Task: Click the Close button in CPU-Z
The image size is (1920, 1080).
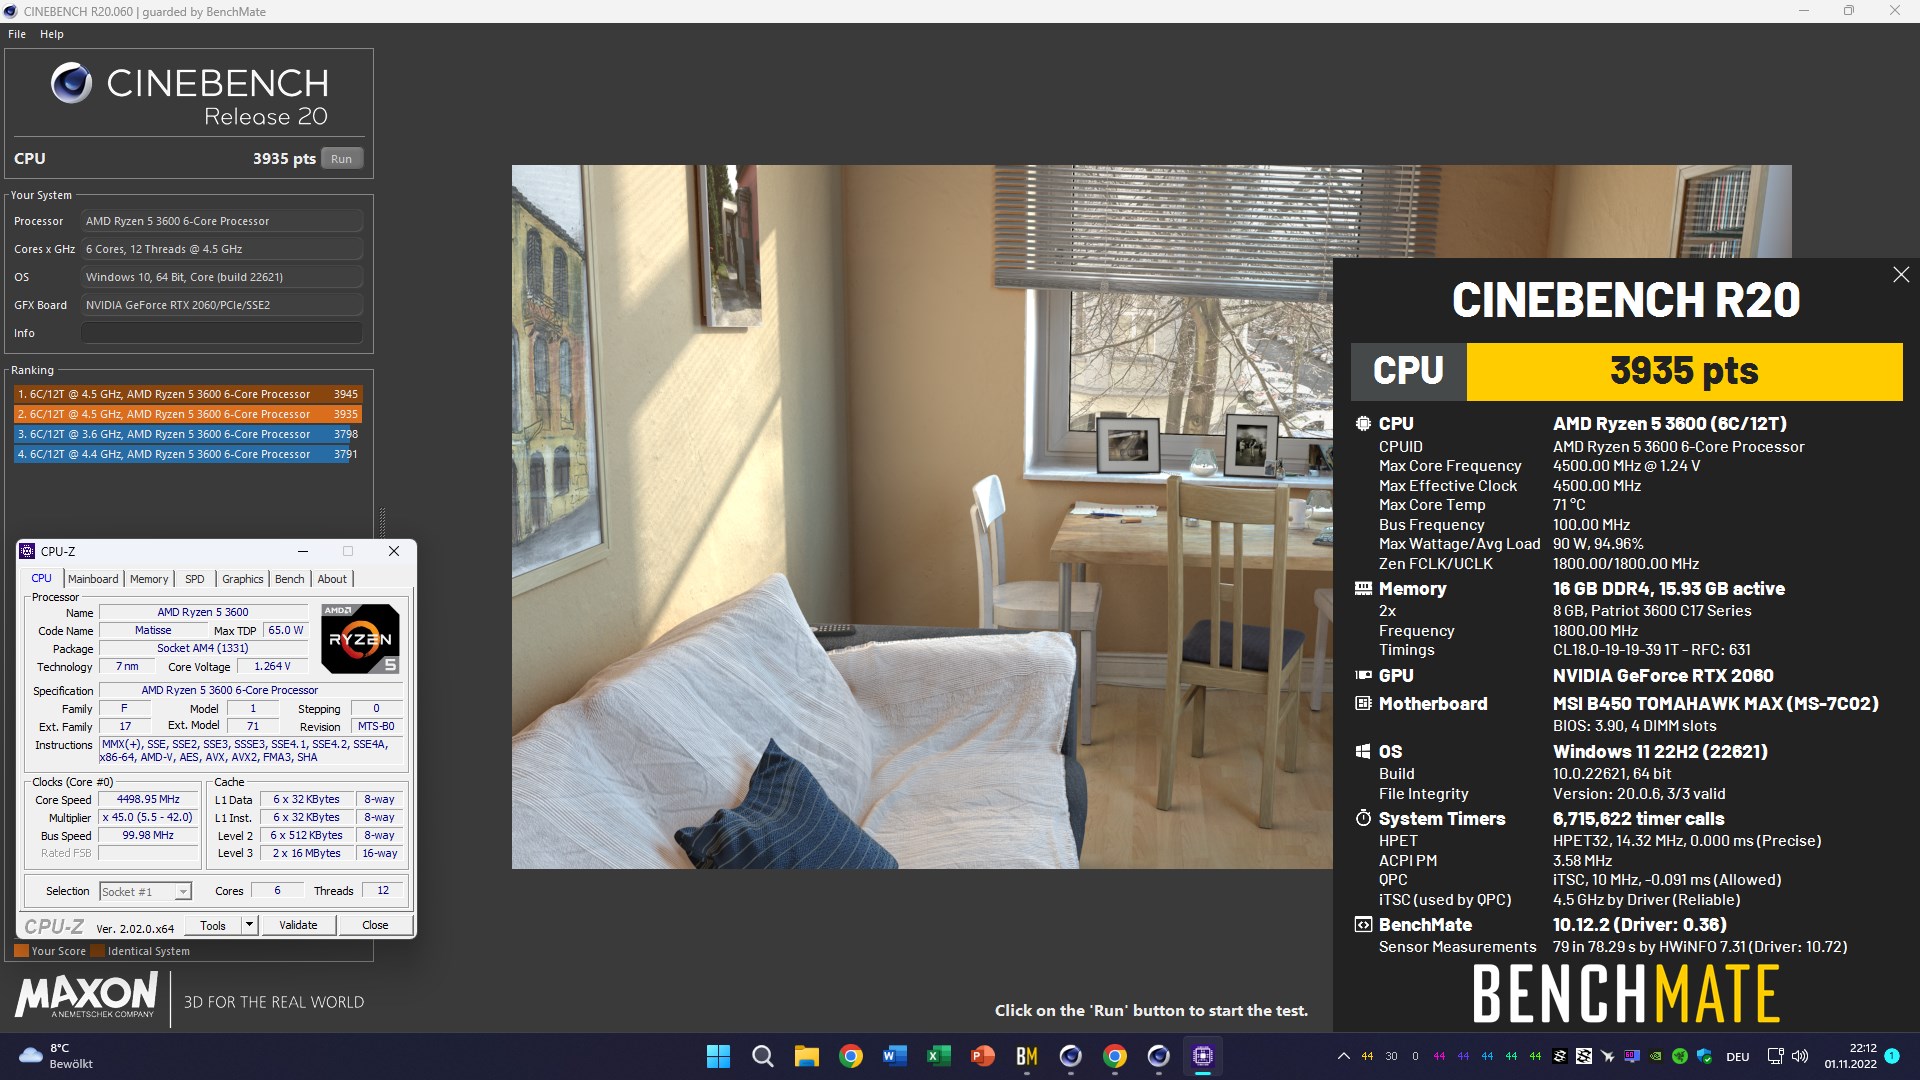Action: [x=375, y=925]
